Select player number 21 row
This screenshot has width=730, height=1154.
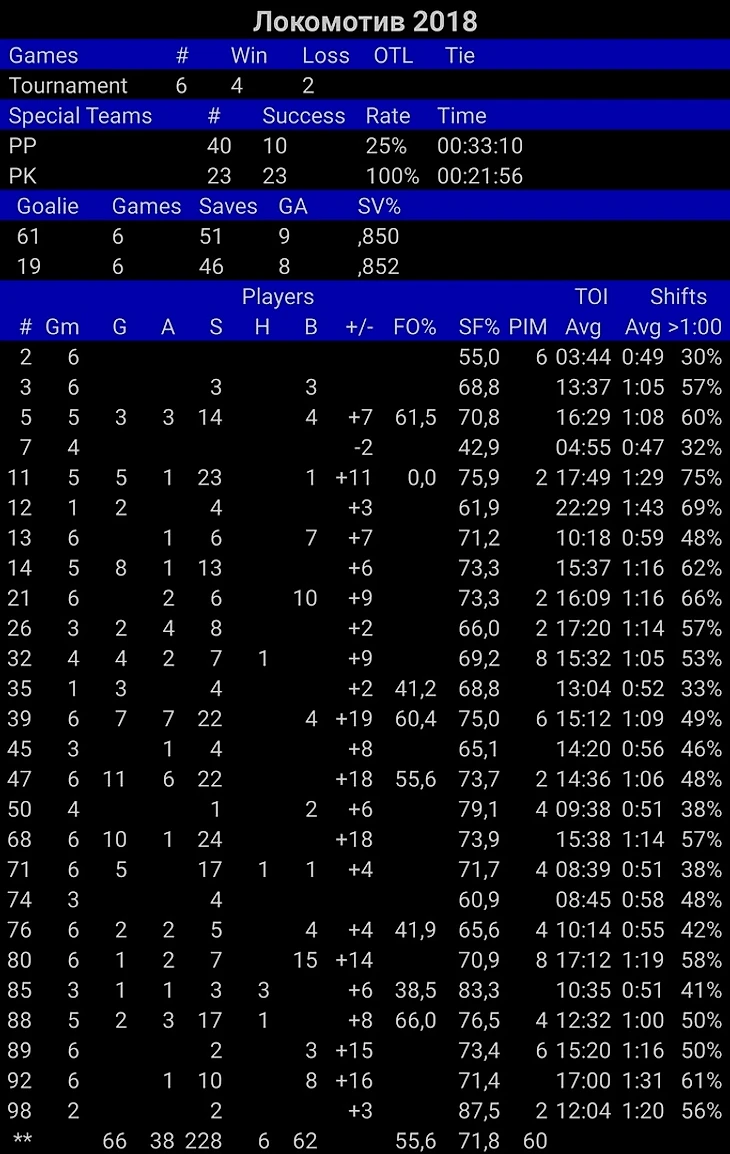365,598
